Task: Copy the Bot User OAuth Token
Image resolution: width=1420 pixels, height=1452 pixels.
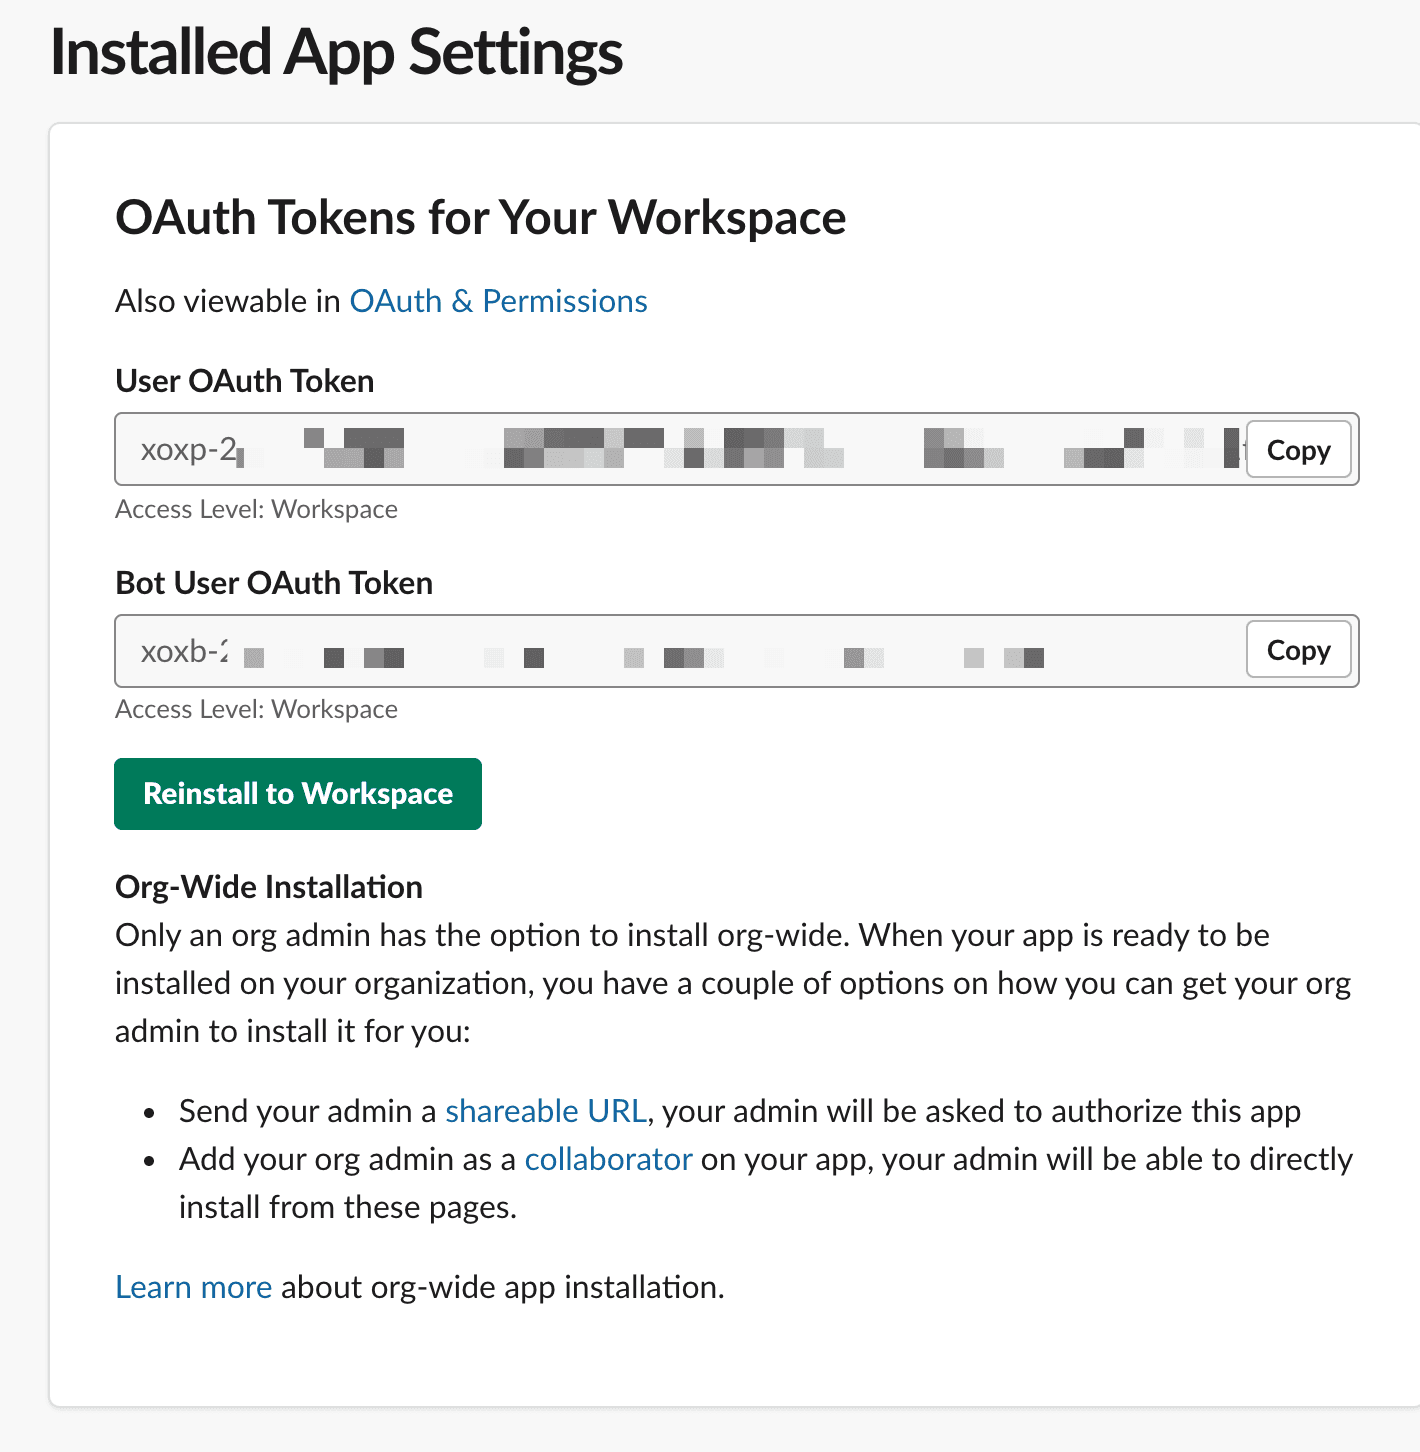Action: coord(1298,650)
